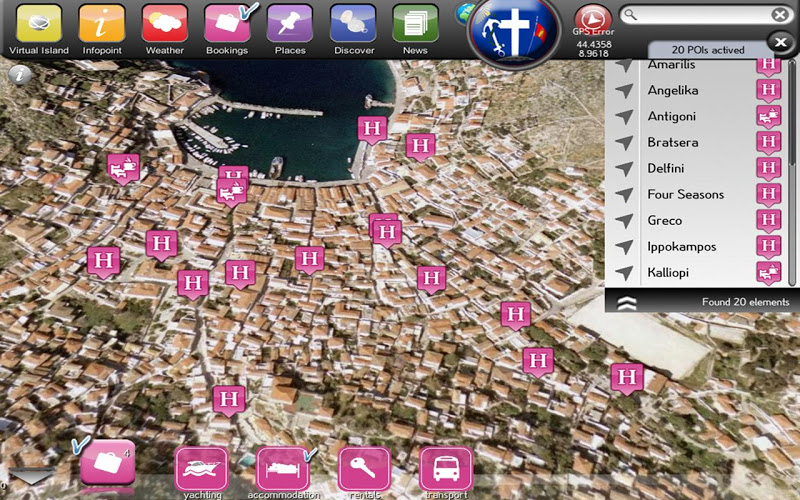Select Four Seasons in the POI list

click(x=686, y=194)
